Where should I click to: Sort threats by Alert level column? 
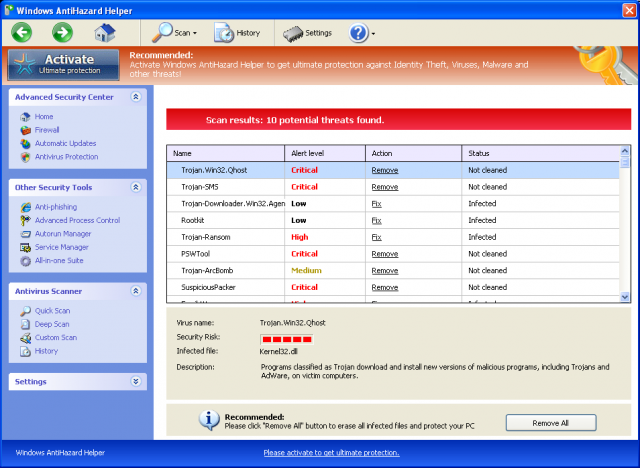click(x=325, y=153)
